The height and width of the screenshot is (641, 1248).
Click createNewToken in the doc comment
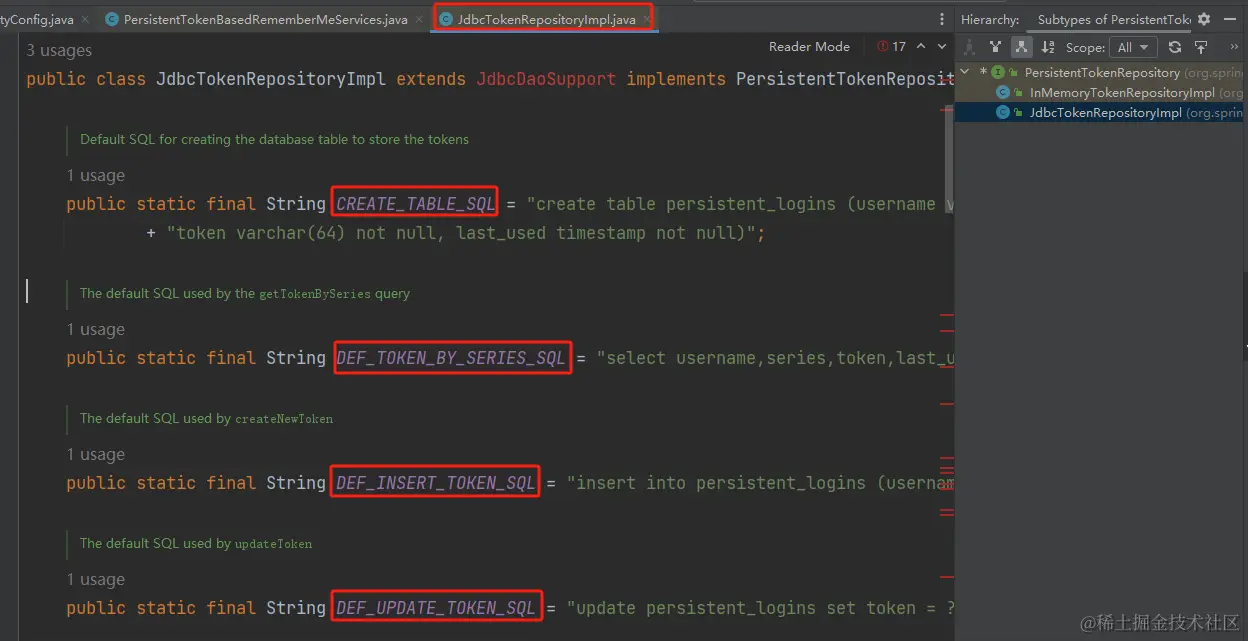(284, 419)
